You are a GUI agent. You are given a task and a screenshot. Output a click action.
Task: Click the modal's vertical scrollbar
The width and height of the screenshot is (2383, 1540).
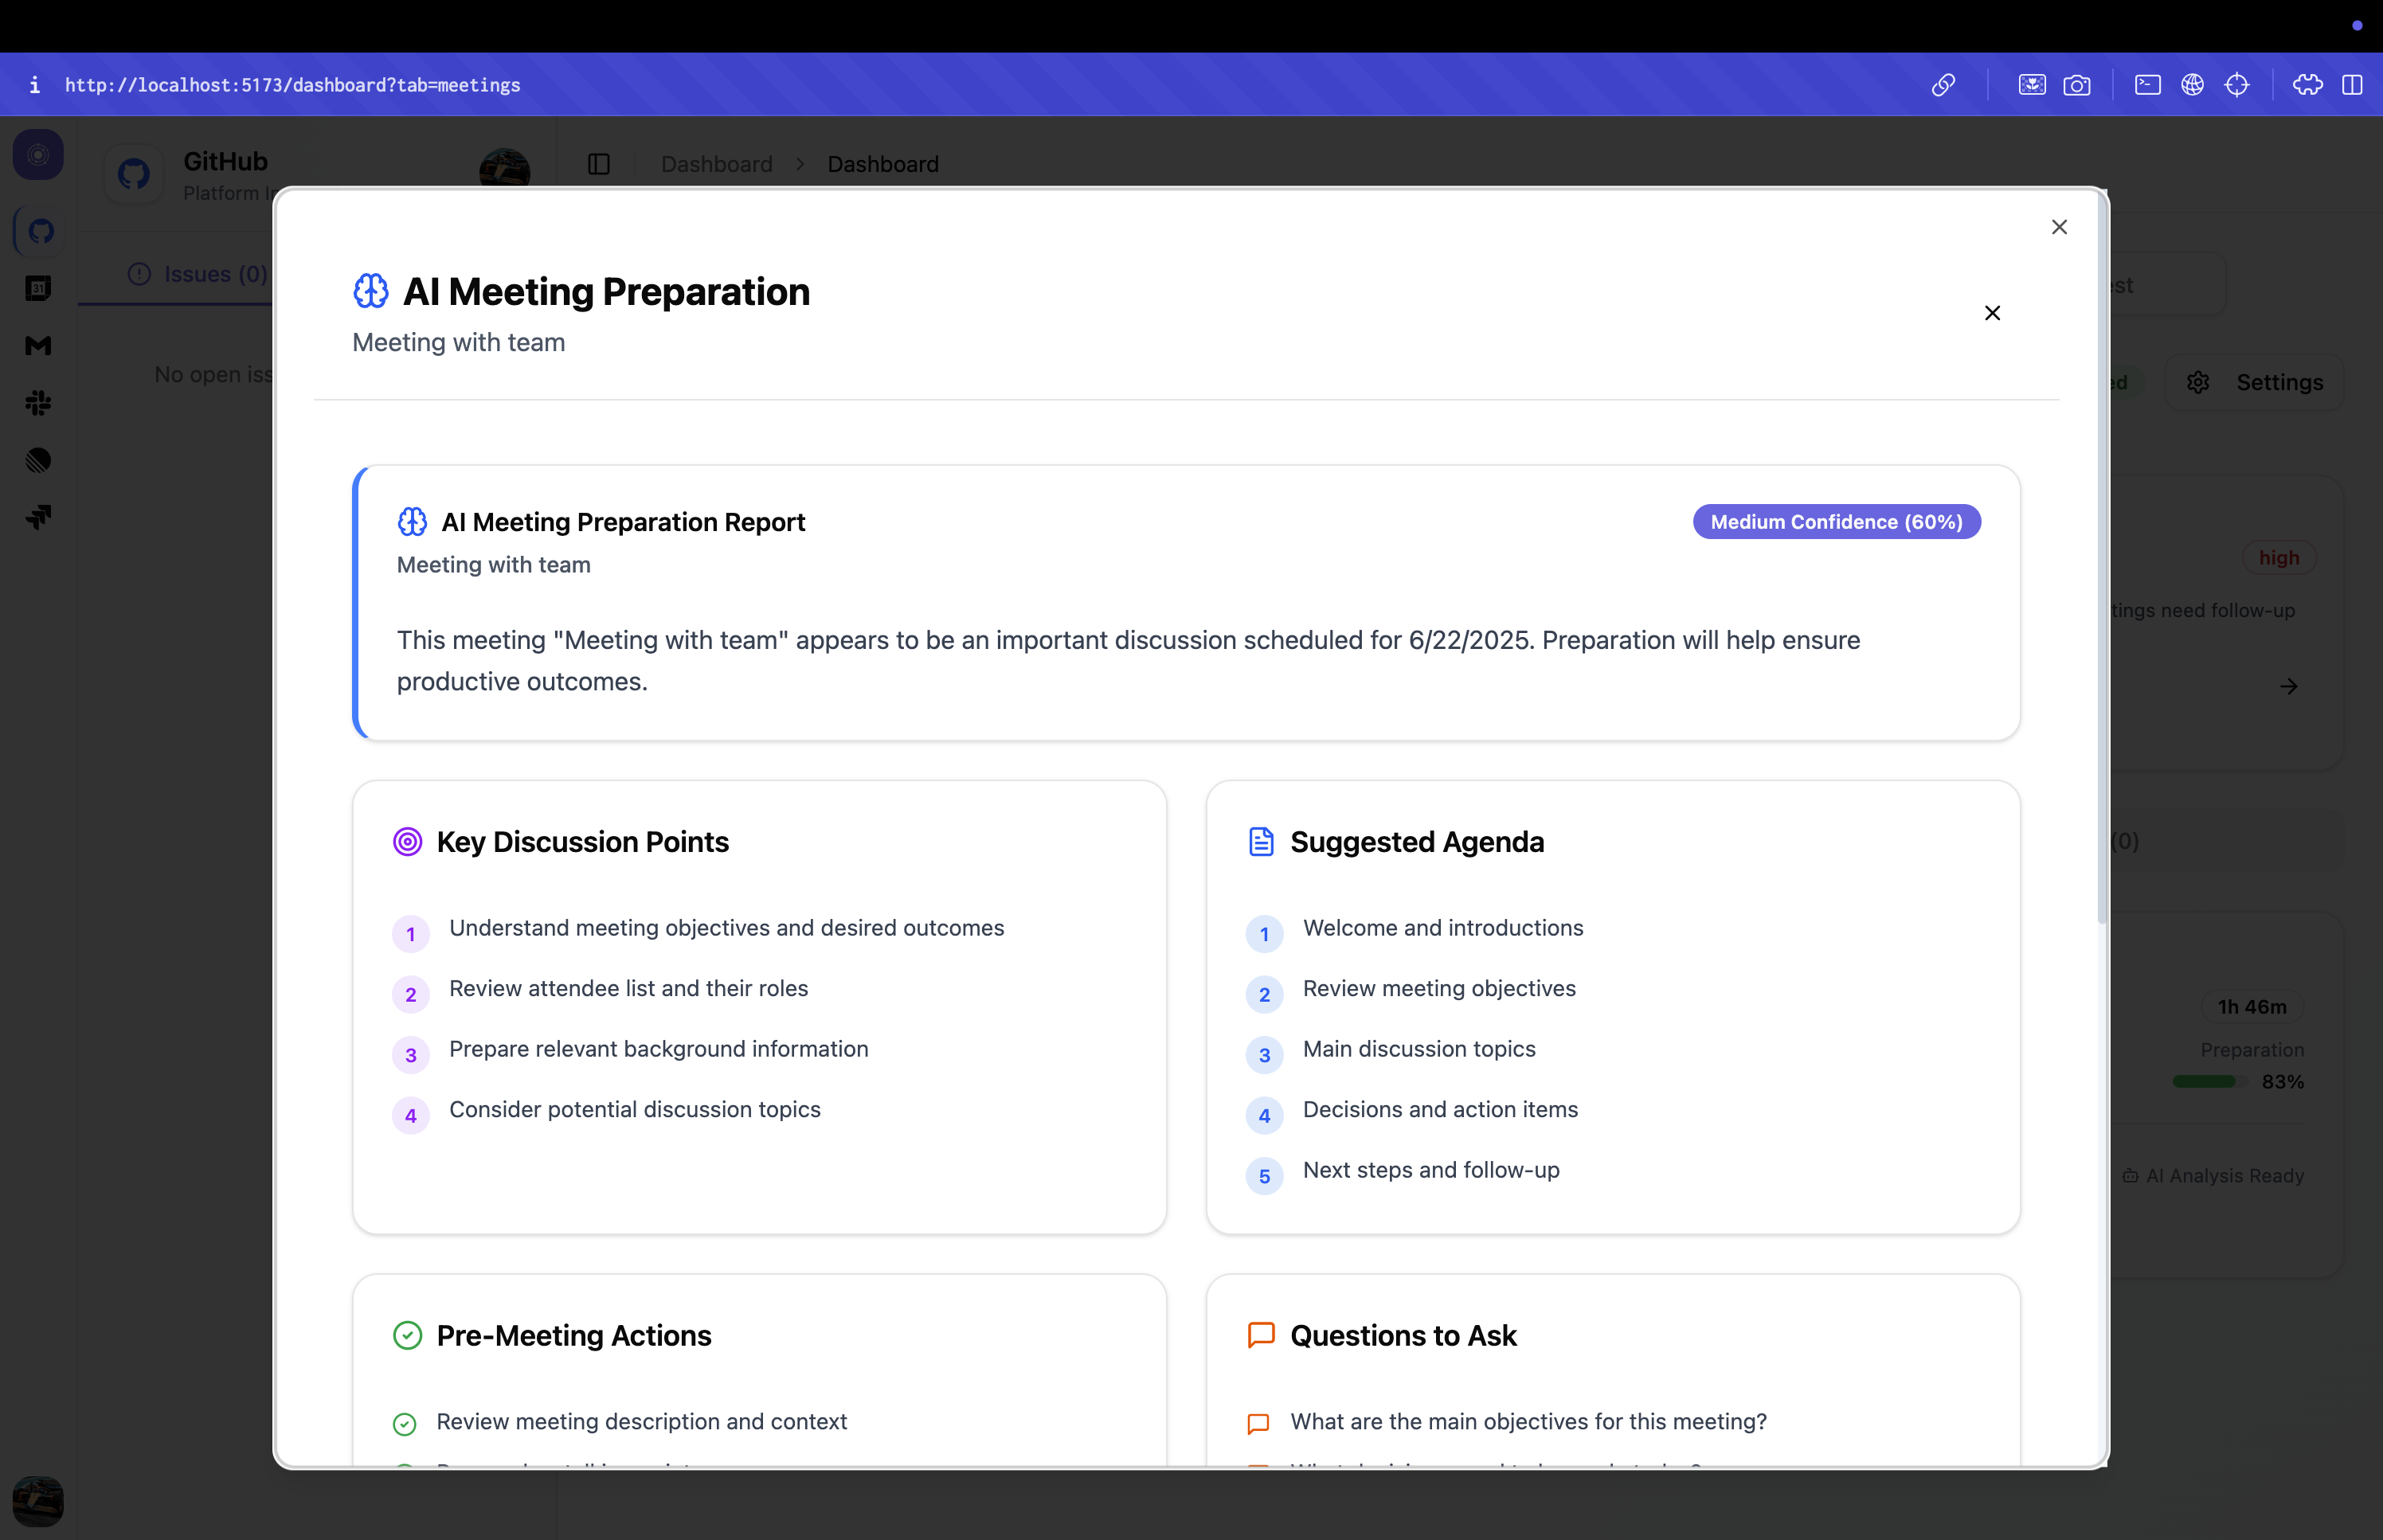pyautogui.click(x=2102, y=560)
